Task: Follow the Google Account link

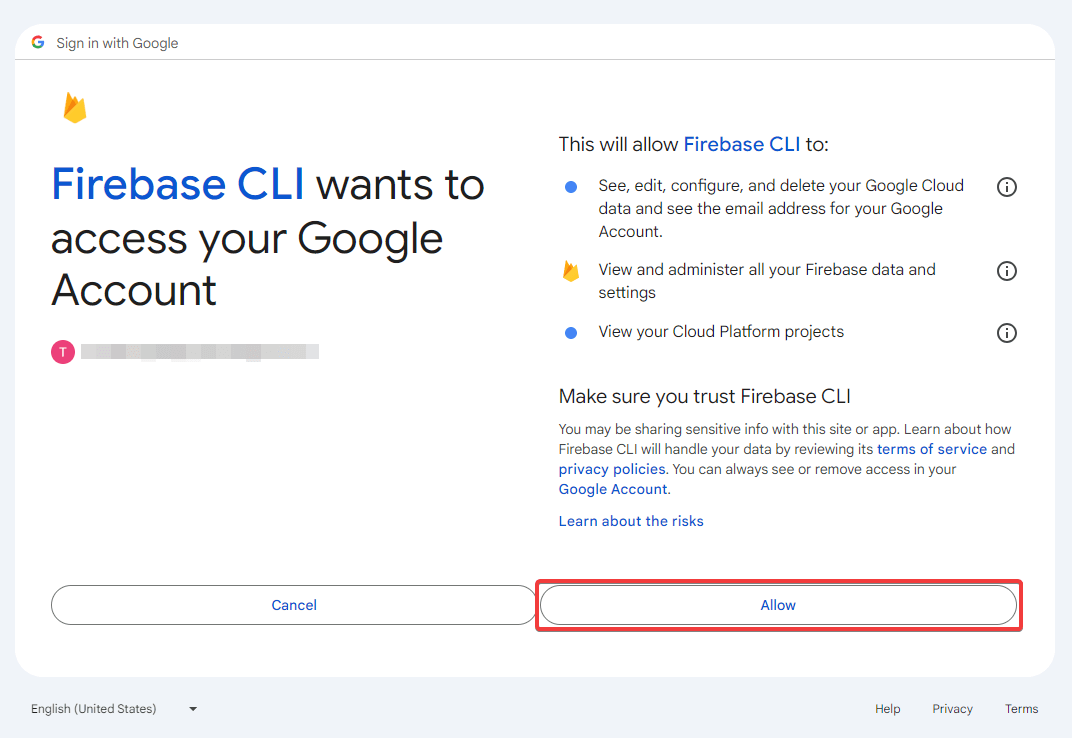Action: coord(613,489)
